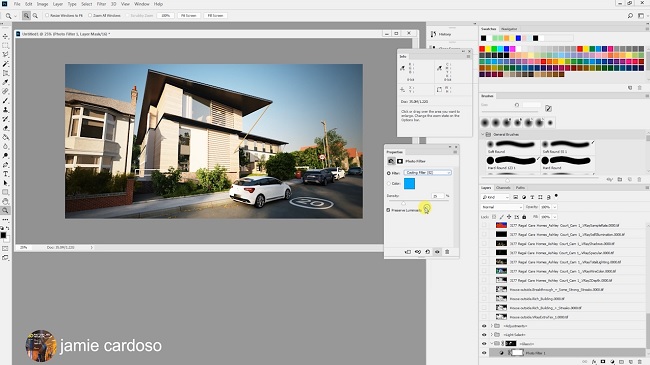
Task: Select the Move tool
Action: tap(5, 36)
